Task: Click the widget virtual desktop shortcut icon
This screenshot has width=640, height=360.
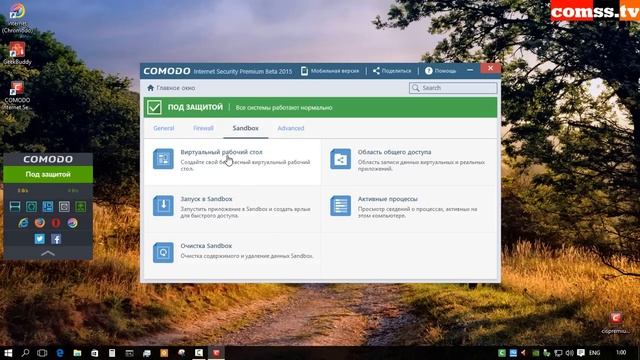Action: [x=48, y=207]
